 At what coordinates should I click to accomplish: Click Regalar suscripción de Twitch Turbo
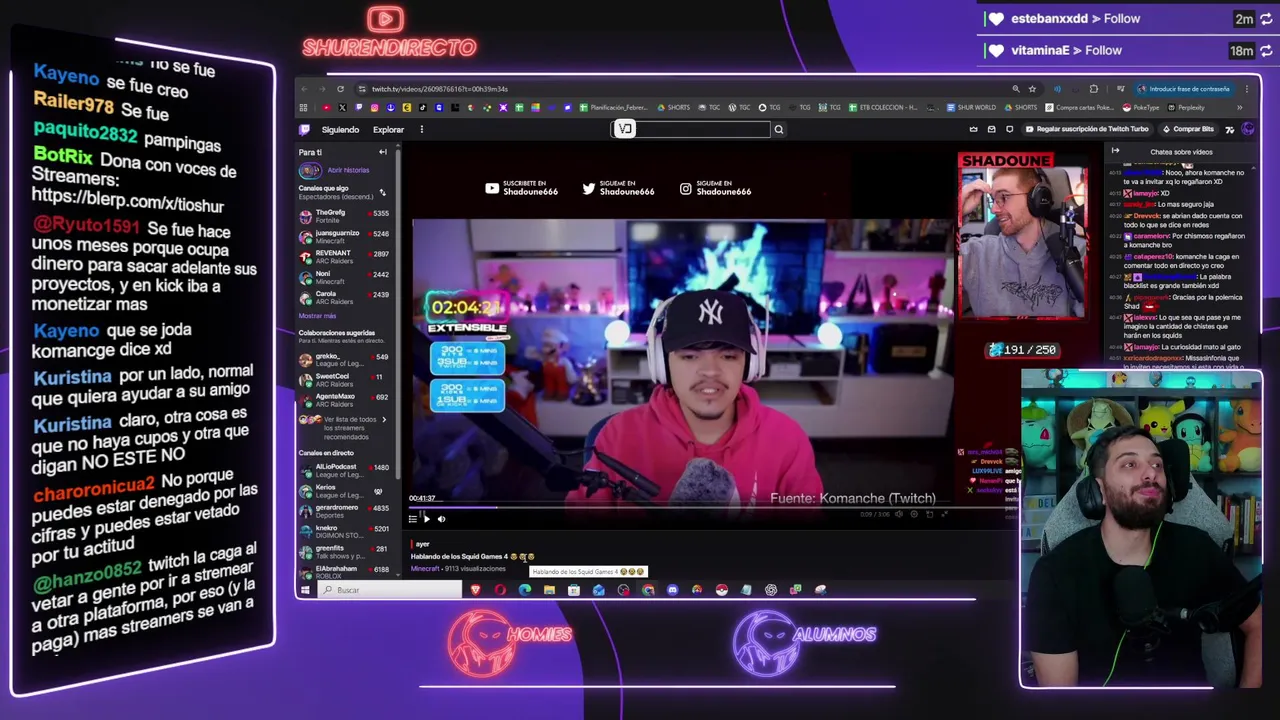point(1087,129)
